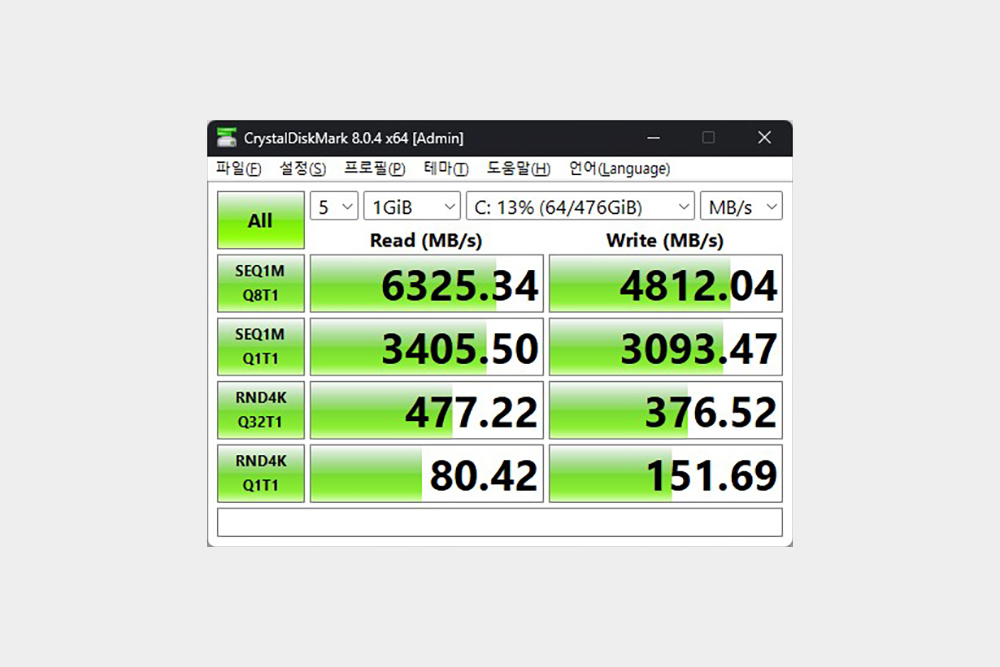Viewport: 1000px width, 667px height.
Task: Click the empty comment field at bottom
Action: click(500, 522)
